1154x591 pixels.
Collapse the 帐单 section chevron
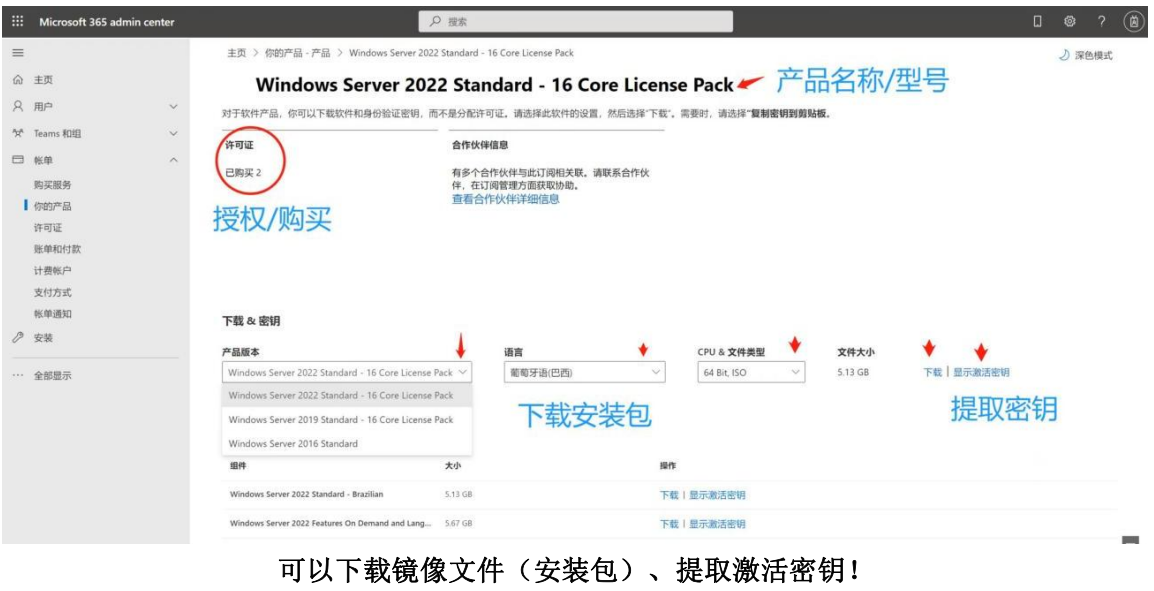coord(174,160)
